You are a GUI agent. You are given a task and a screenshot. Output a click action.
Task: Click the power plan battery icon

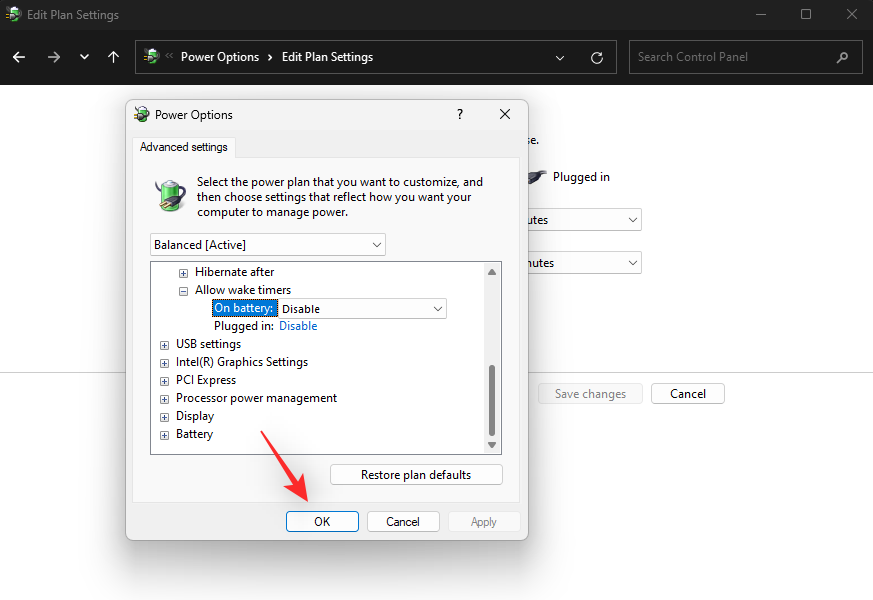point(170,194)
